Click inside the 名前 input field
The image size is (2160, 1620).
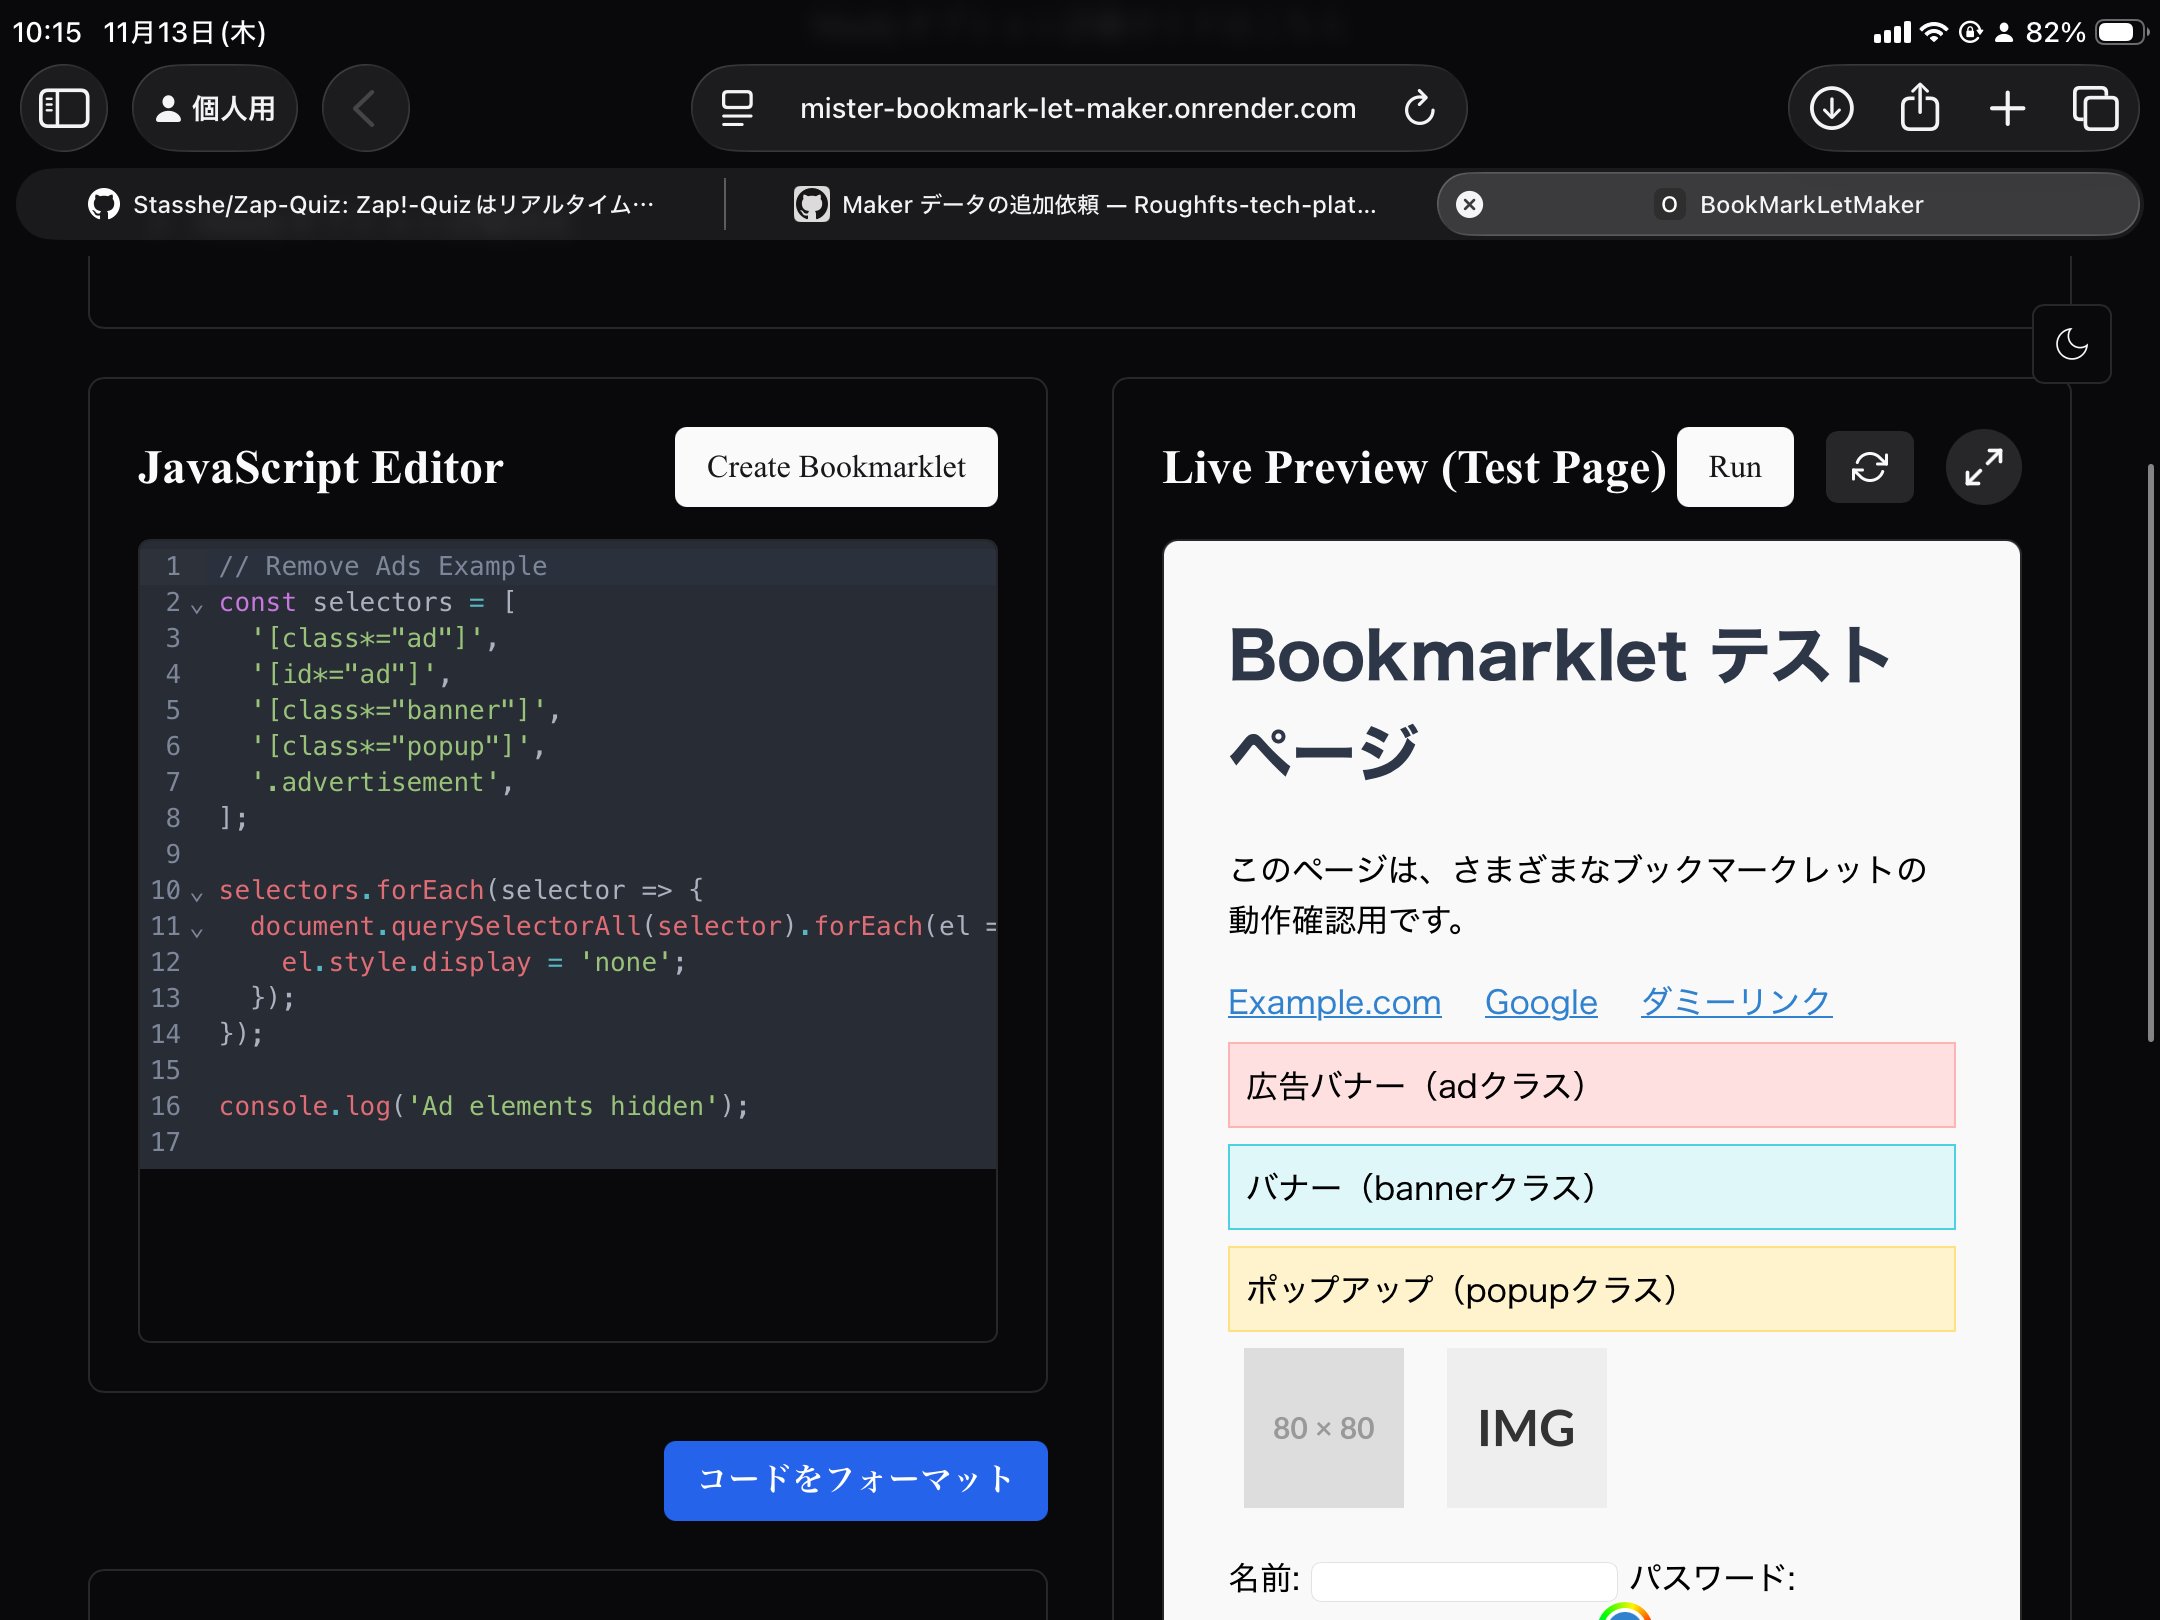click(1463, 1580)
